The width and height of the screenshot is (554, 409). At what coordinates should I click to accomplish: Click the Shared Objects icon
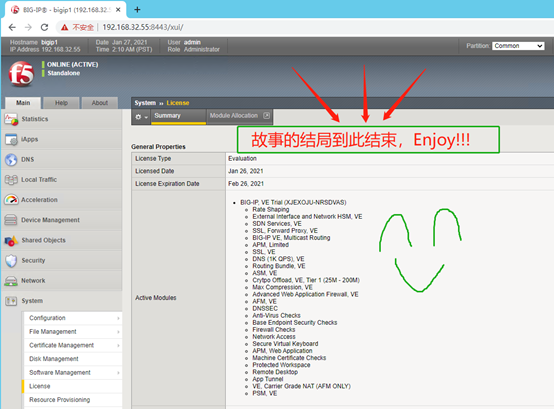click(11, 240)
